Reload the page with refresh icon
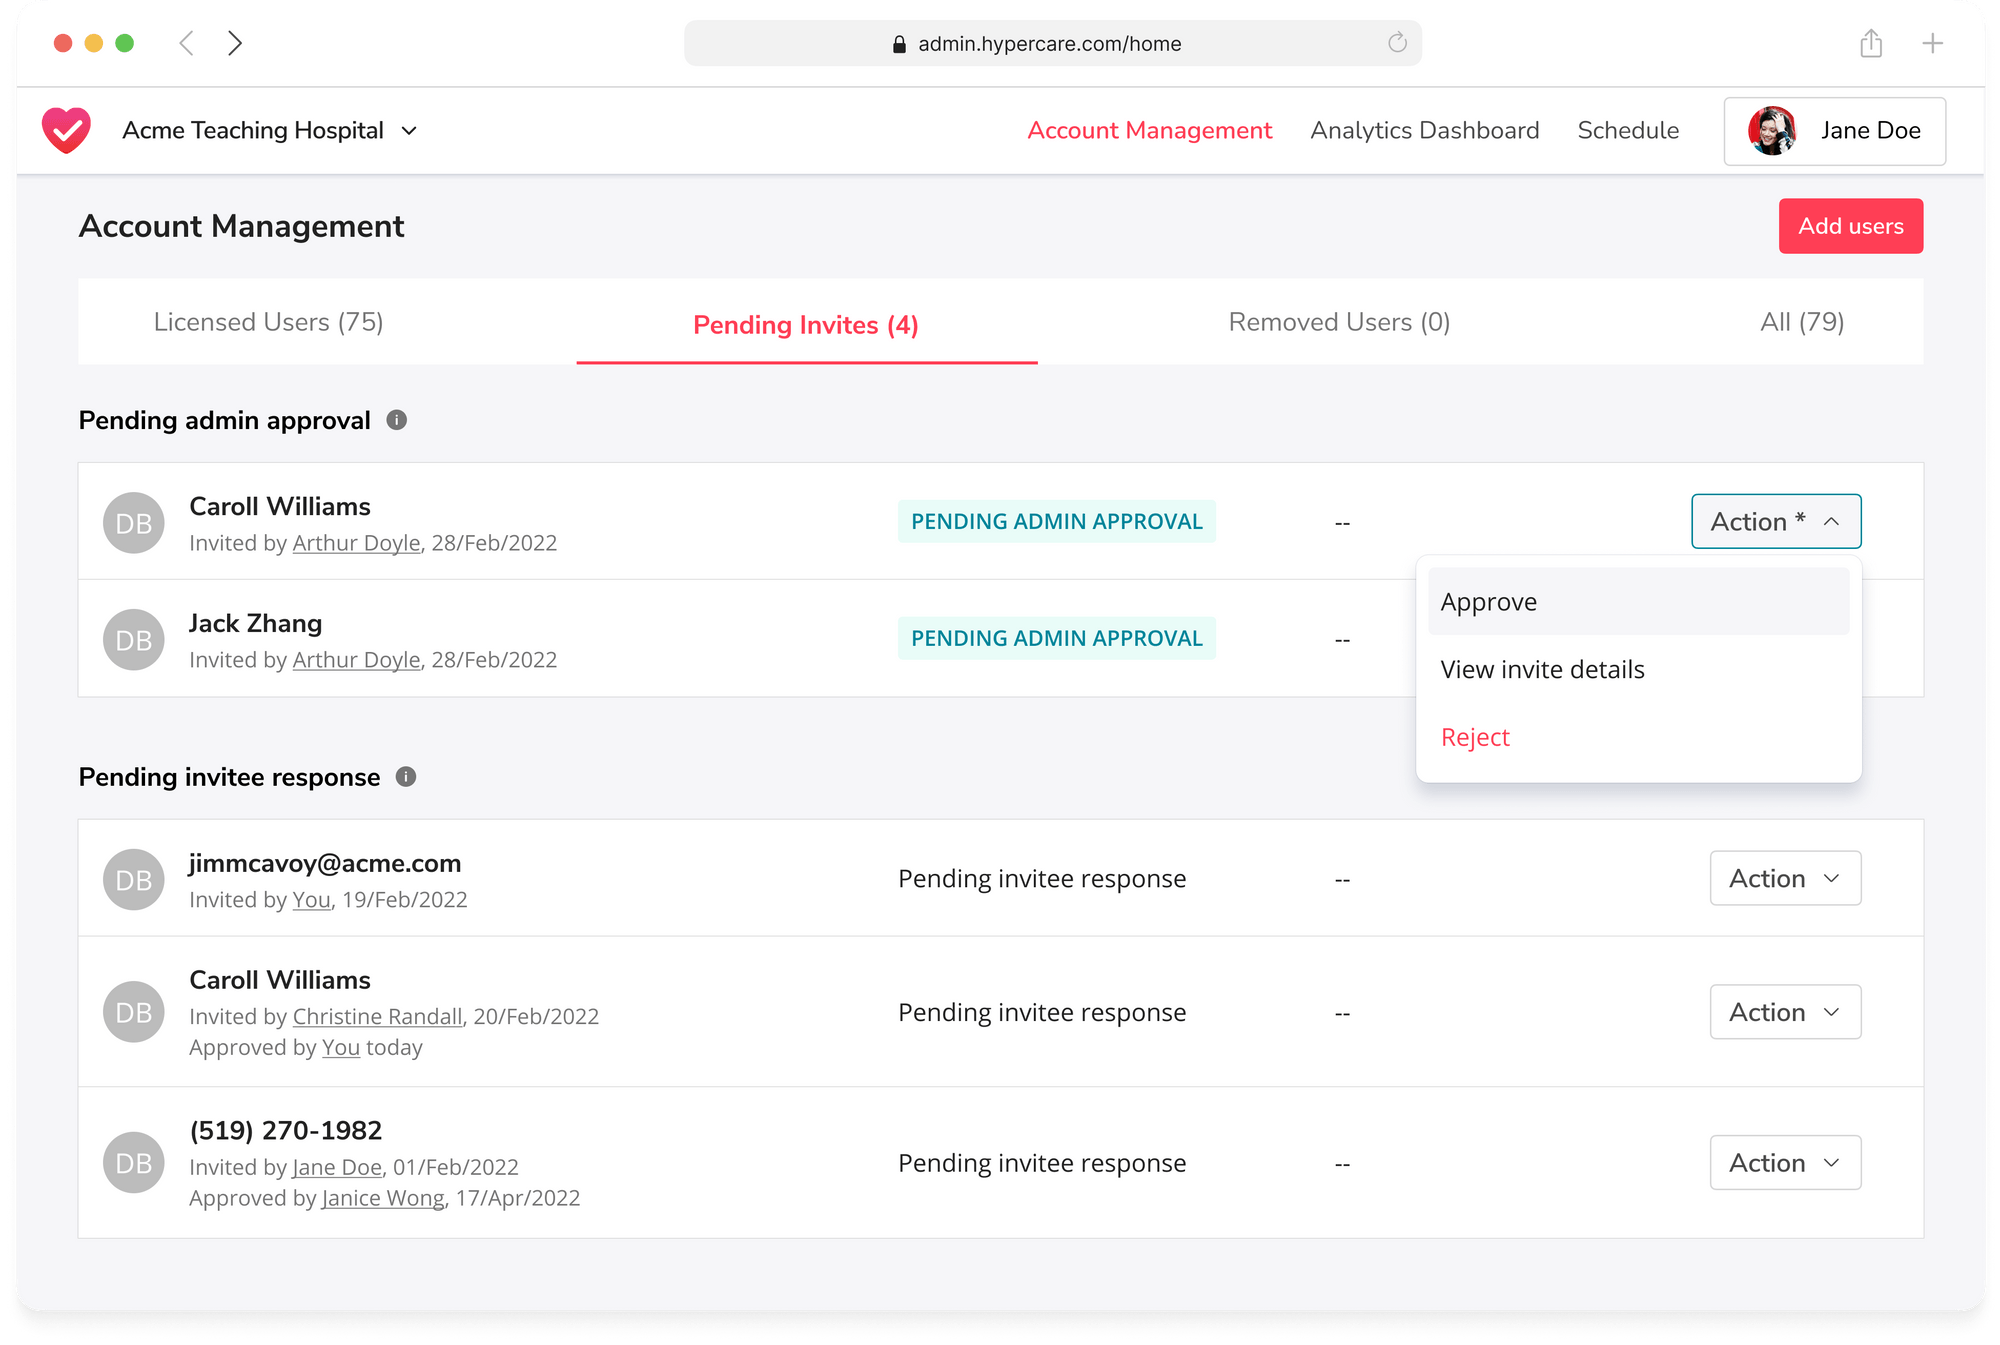The height and width of the screenshot is (1345, 2000). pyautogui.click(x=1397, y=43)
